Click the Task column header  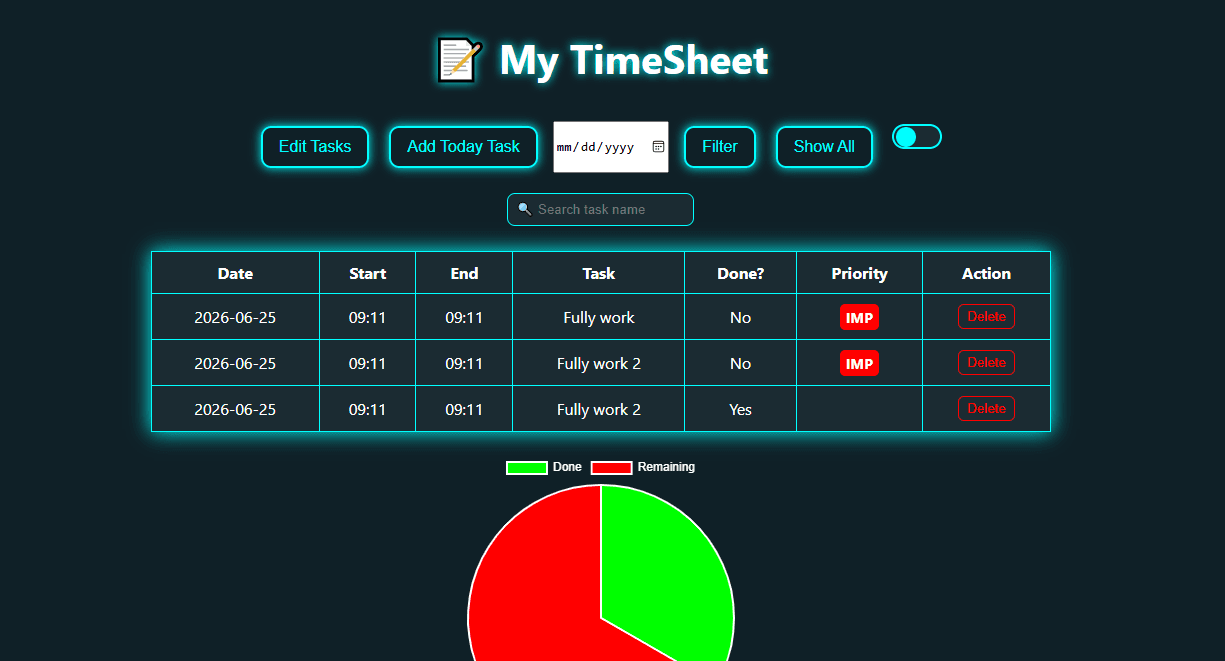(x=598, y=273)
